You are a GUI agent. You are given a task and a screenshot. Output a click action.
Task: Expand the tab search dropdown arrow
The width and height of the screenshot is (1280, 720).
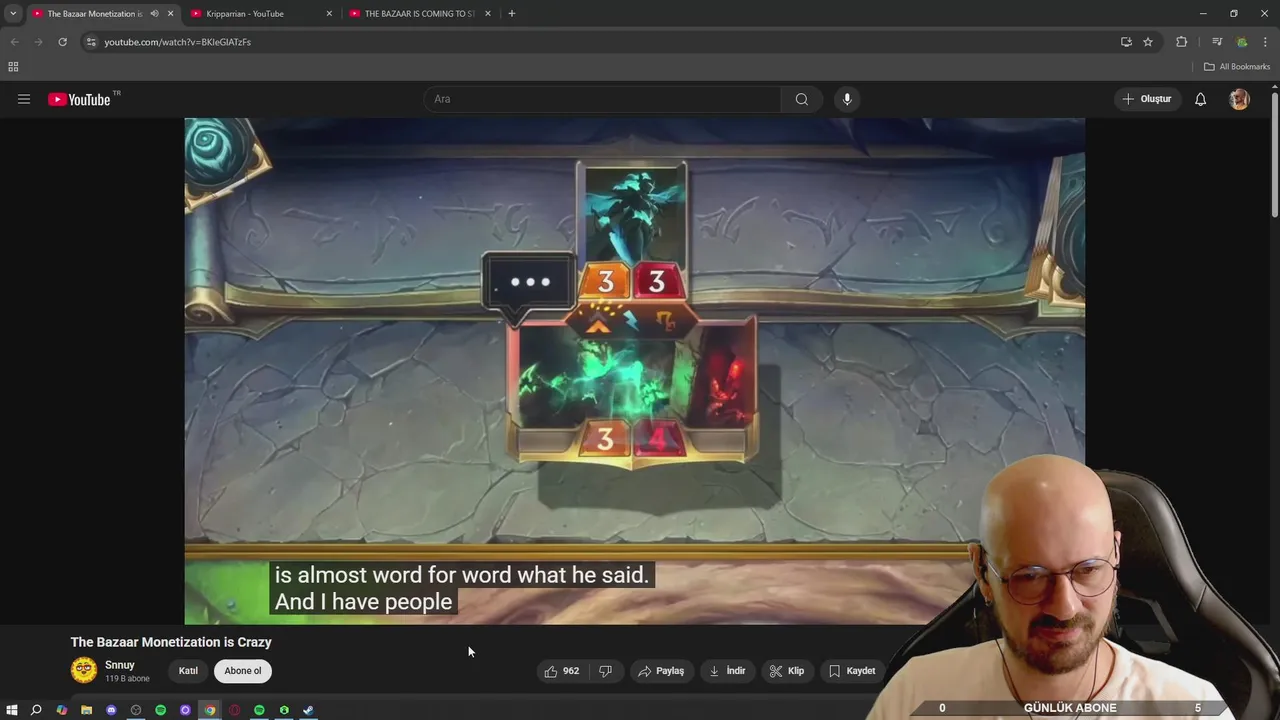13,14
